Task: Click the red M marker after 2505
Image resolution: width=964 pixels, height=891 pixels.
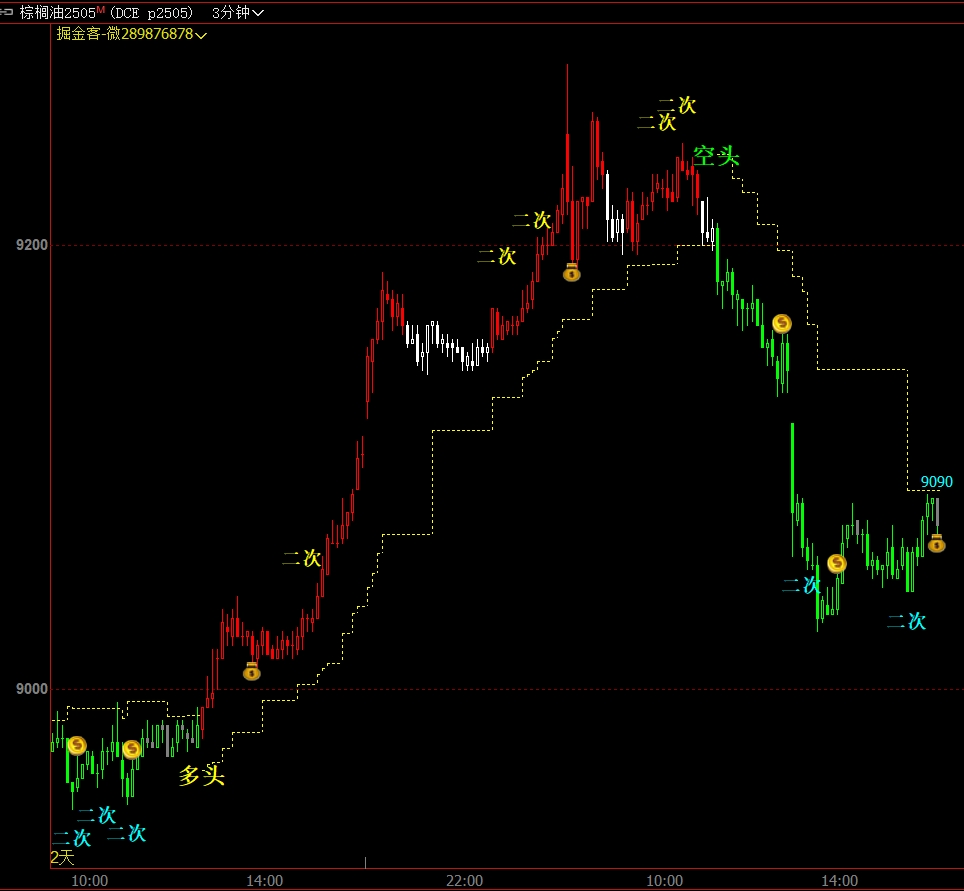Action: 100,10
